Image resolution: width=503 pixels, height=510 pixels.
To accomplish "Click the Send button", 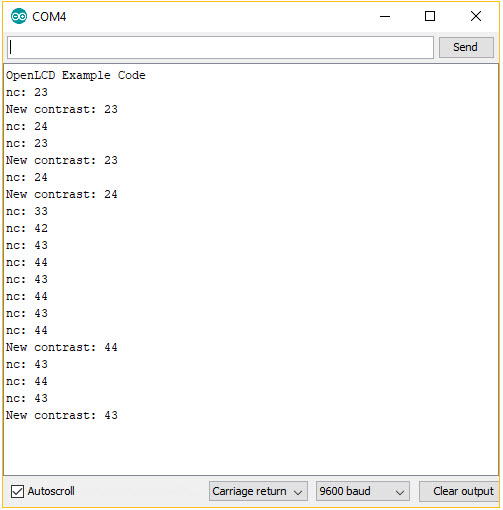I will point(466,47).
